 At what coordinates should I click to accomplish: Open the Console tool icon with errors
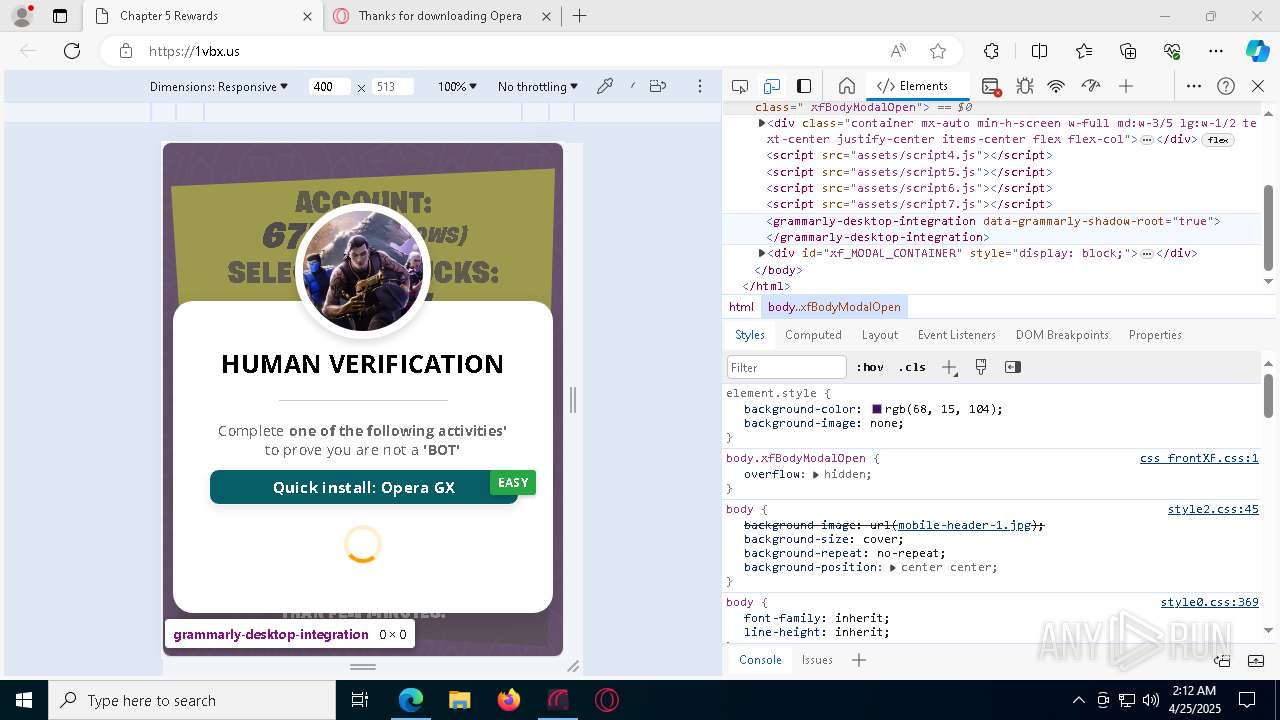point(990,86)
